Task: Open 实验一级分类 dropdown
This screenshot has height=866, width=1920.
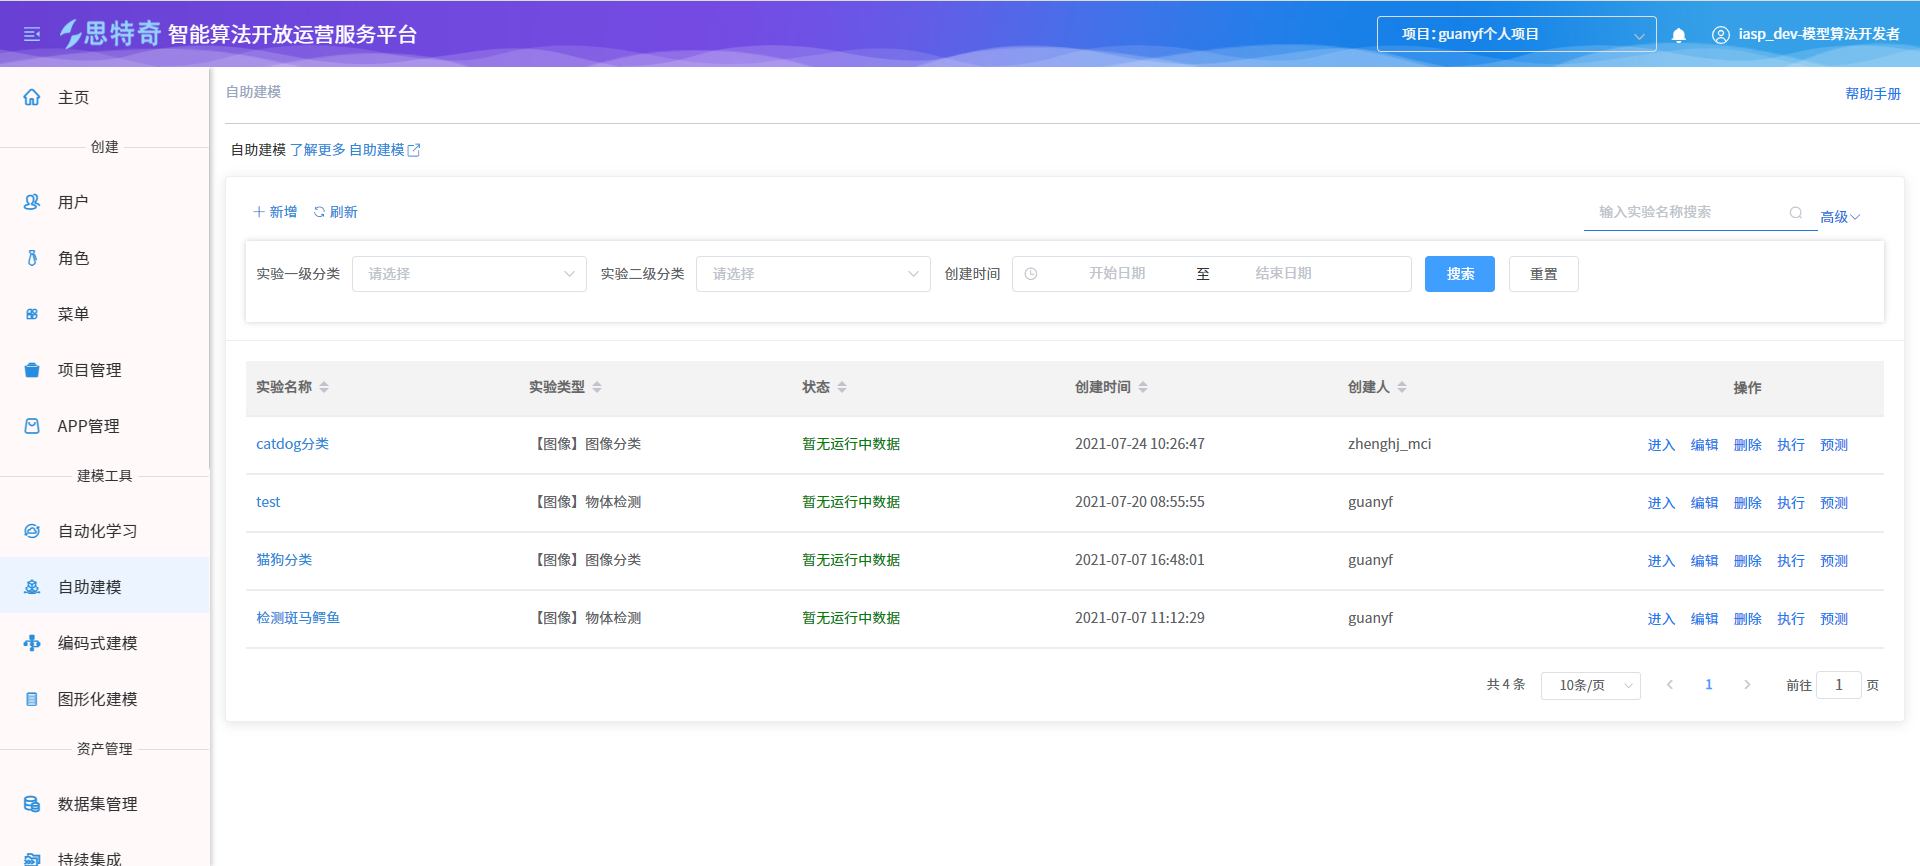Action: [469, 274]
